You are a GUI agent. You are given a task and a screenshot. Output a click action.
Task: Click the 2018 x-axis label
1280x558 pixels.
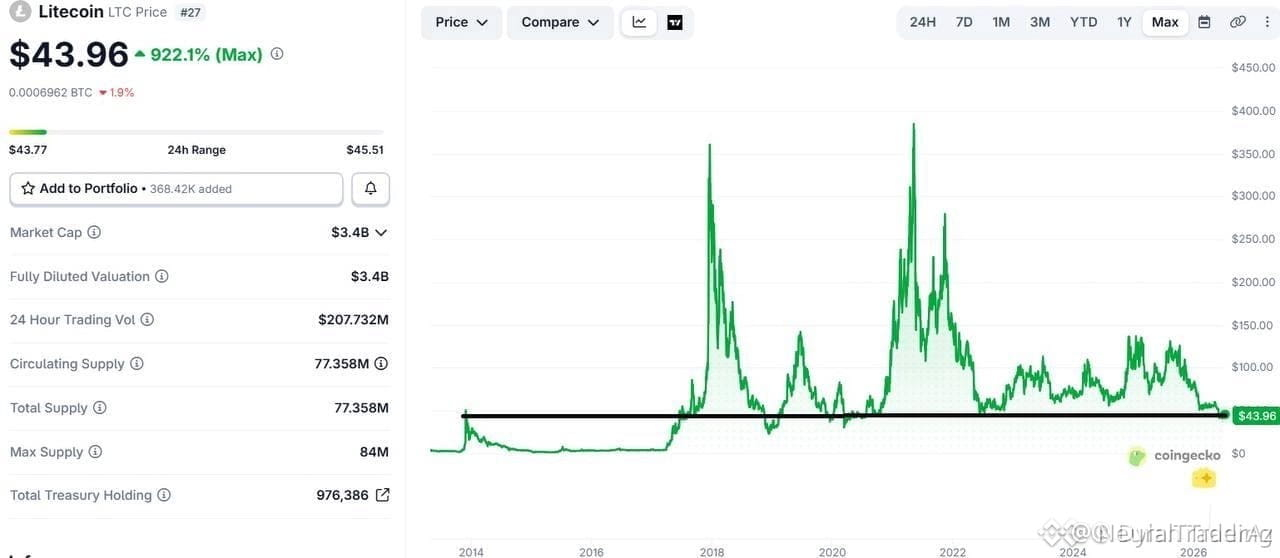(x=712, y=552)
